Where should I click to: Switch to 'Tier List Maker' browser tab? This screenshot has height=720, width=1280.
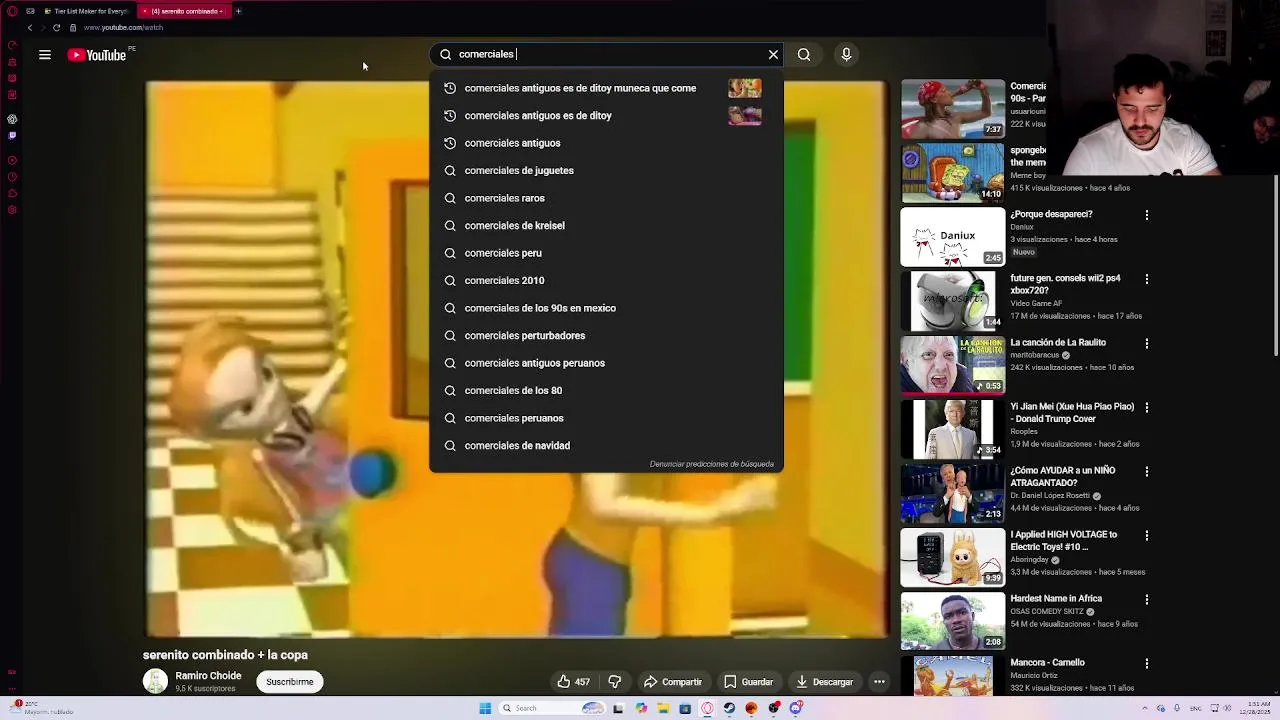click(86, 11)
